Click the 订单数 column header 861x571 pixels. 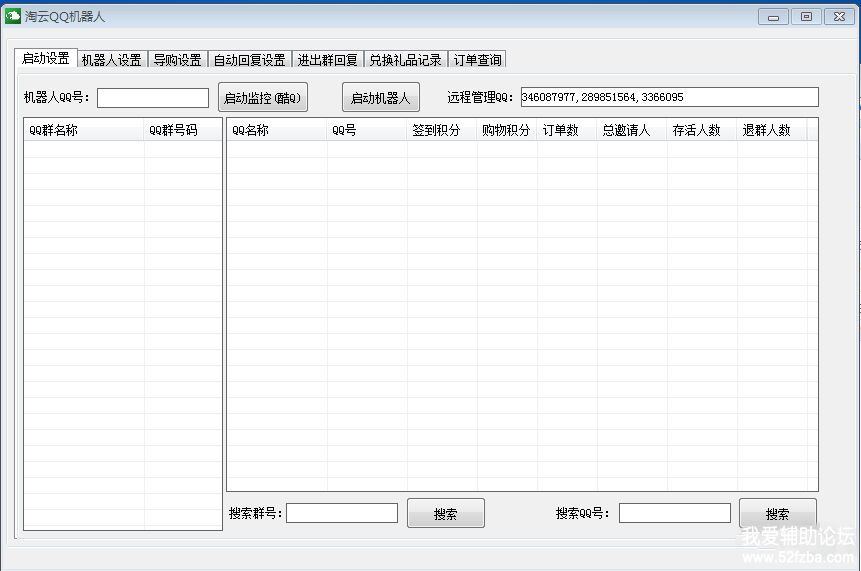pyautogui.click(x=567, y=130)
